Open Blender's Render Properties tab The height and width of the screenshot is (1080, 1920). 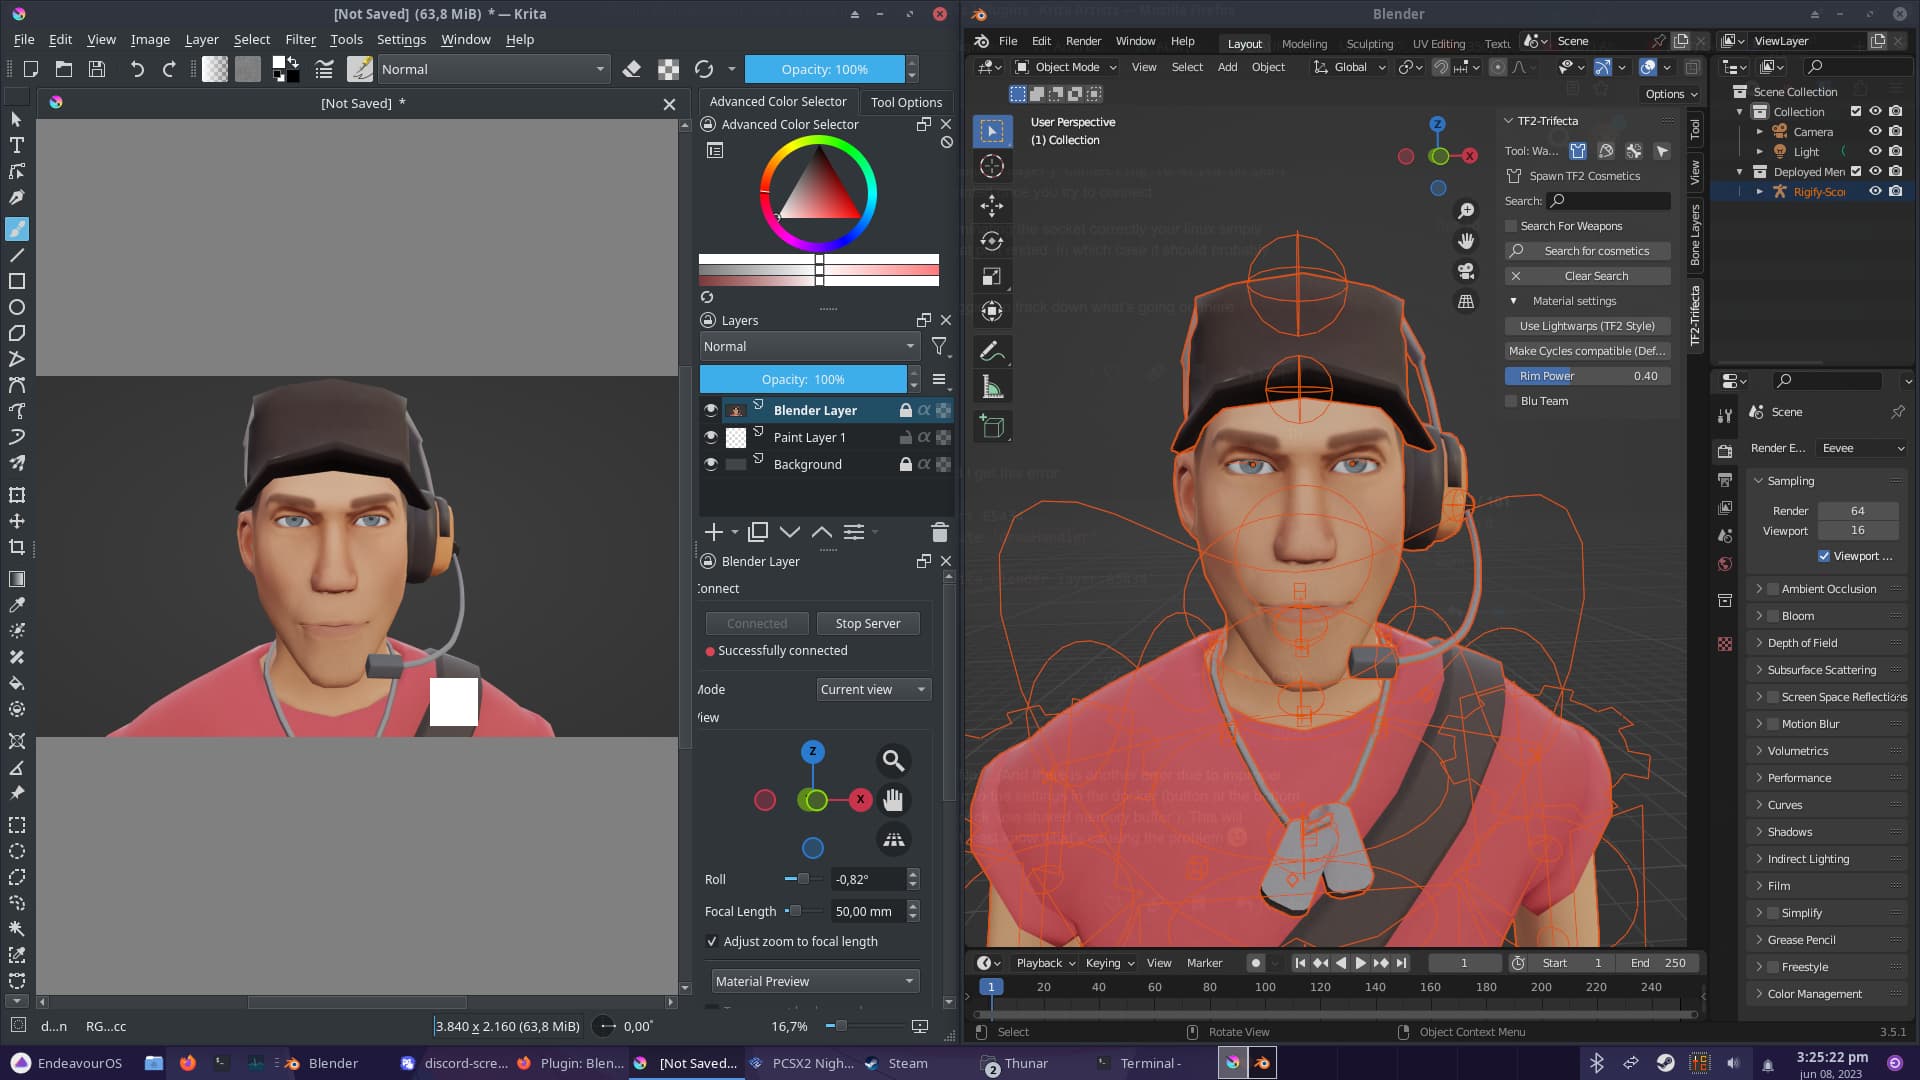[1724, 451]
